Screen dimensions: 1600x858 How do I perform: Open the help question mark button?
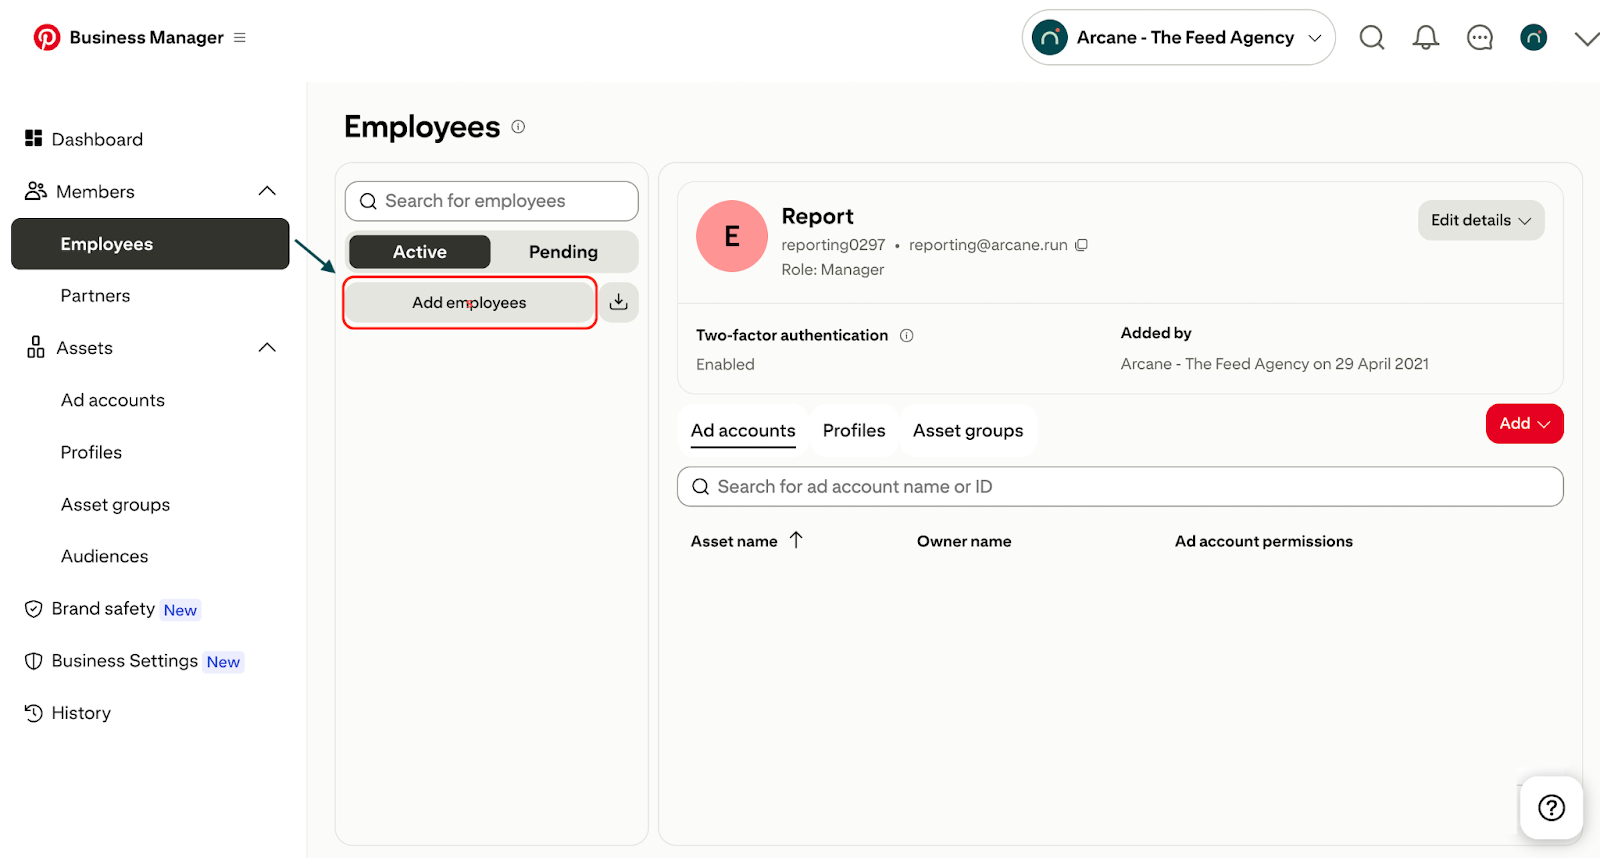1551,807
